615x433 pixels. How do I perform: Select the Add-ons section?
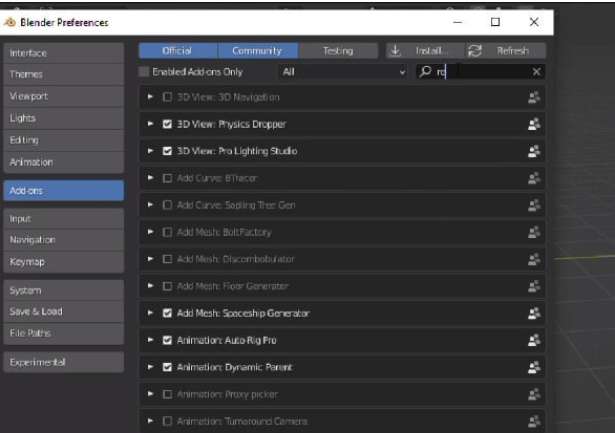point(64,191)
